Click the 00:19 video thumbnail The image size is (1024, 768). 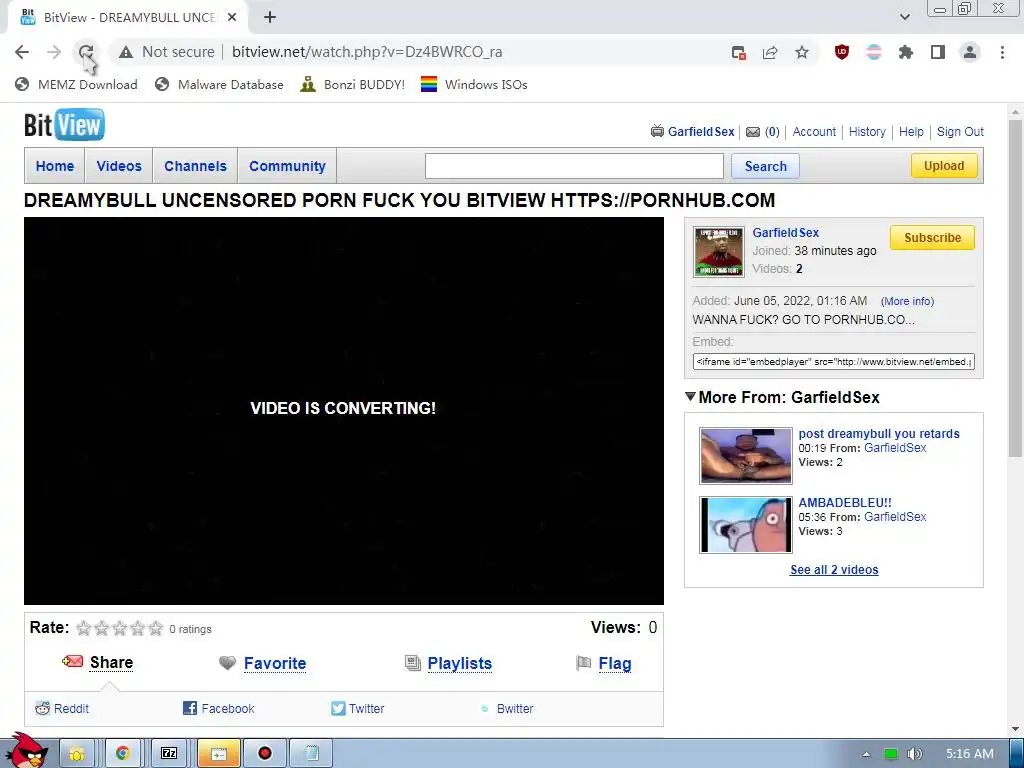coord(746,456)
